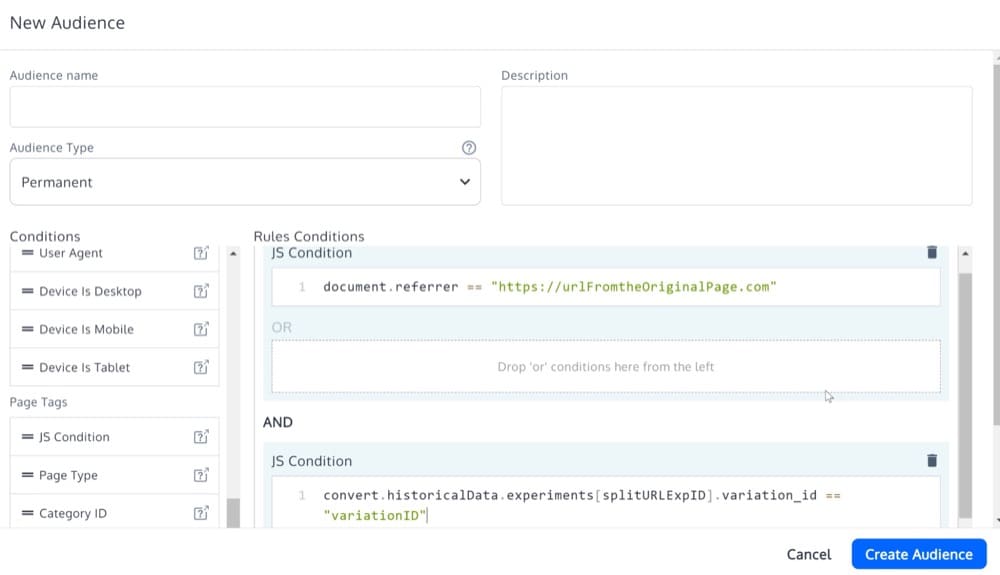The height and width of the screenshot is (575, 1000).
Task: Click the Create Audience button
Action: point(919,555)
